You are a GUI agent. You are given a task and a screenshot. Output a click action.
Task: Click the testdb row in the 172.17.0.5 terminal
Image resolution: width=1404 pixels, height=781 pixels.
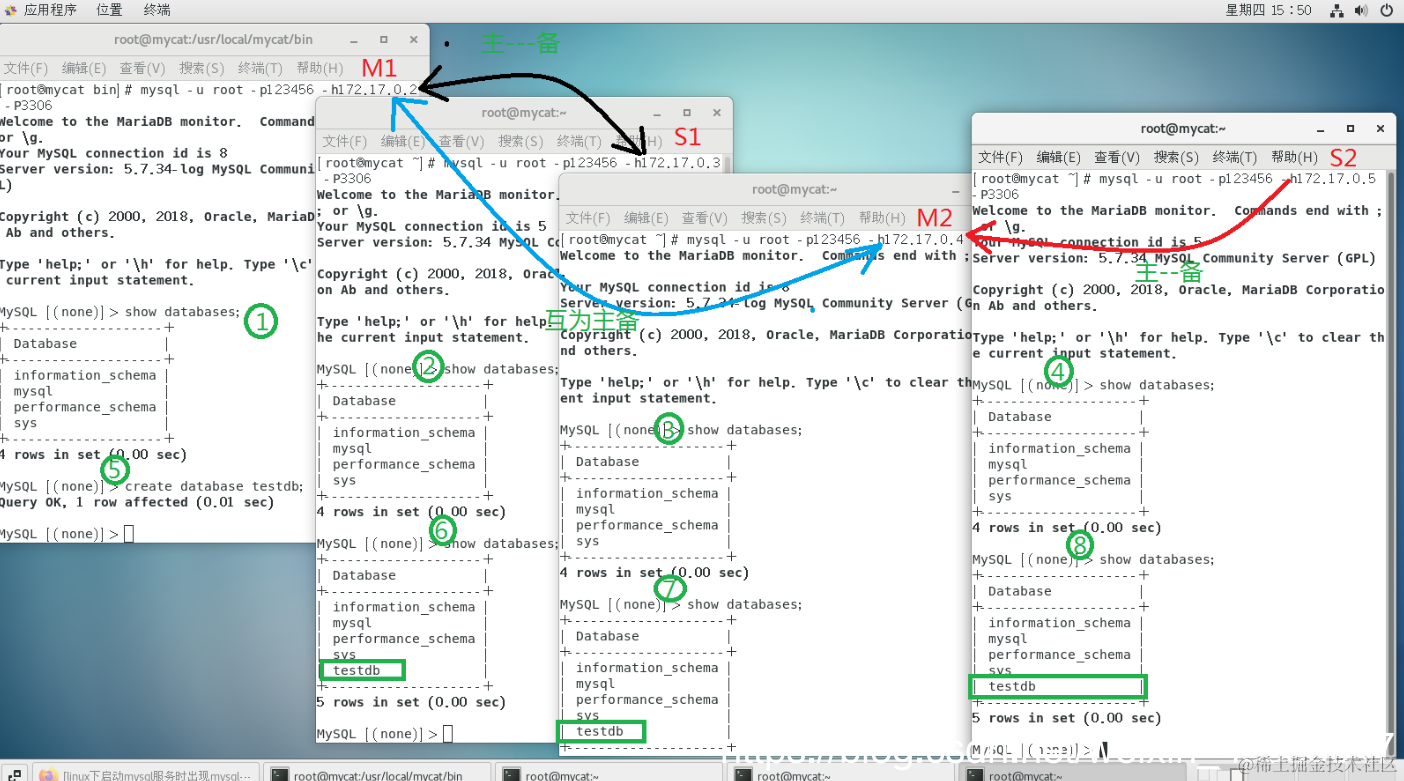(x=1058, y=686)
